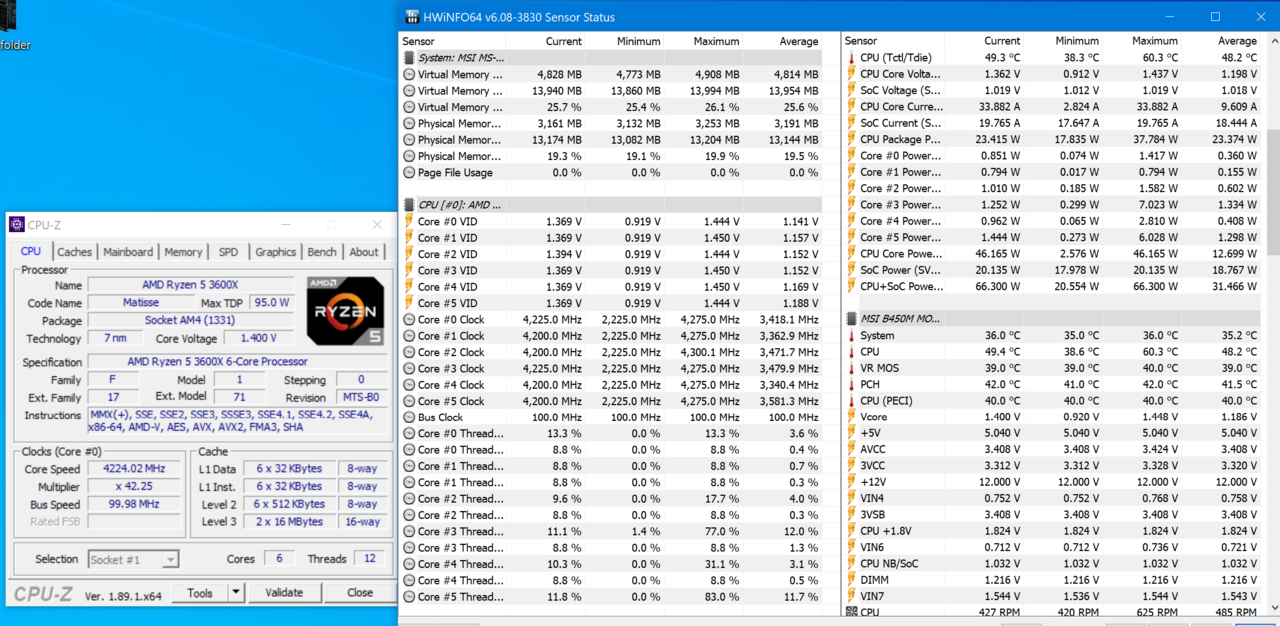Click the Page File Usage row icon

click(409, 172)
